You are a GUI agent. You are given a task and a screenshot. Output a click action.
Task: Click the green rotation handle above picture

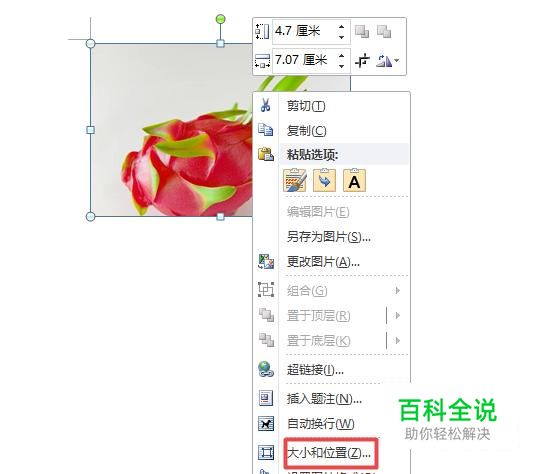(221, 19)
